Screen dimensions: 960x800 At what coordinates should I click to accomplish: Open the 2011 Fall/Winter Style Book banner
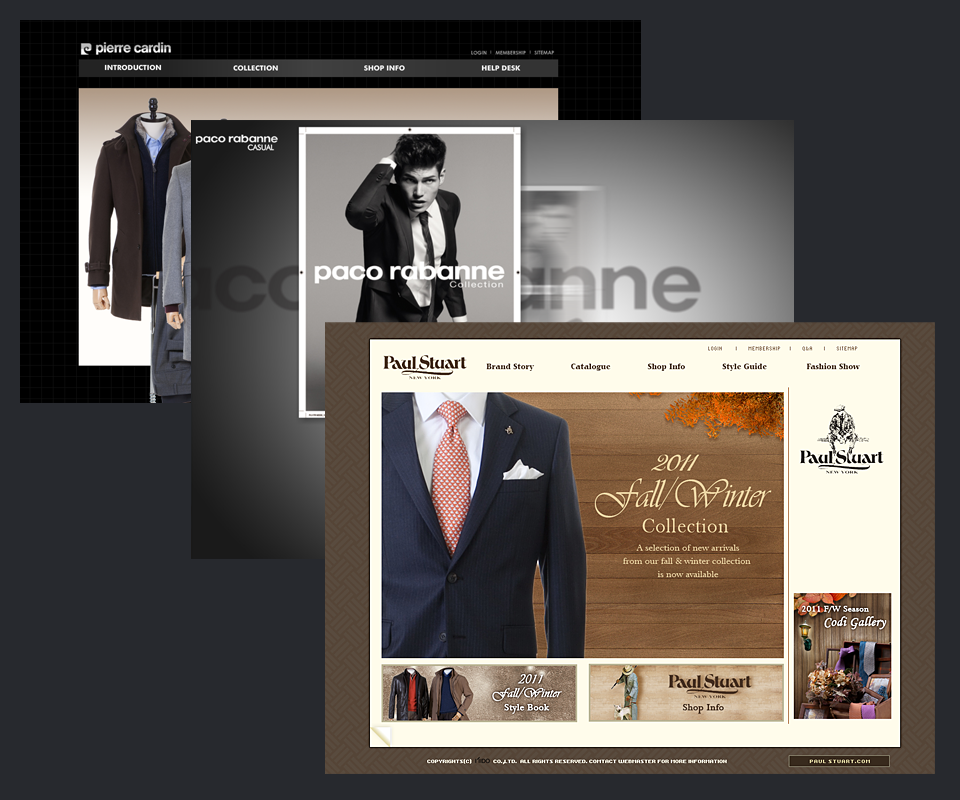click(x=479, y=693)
